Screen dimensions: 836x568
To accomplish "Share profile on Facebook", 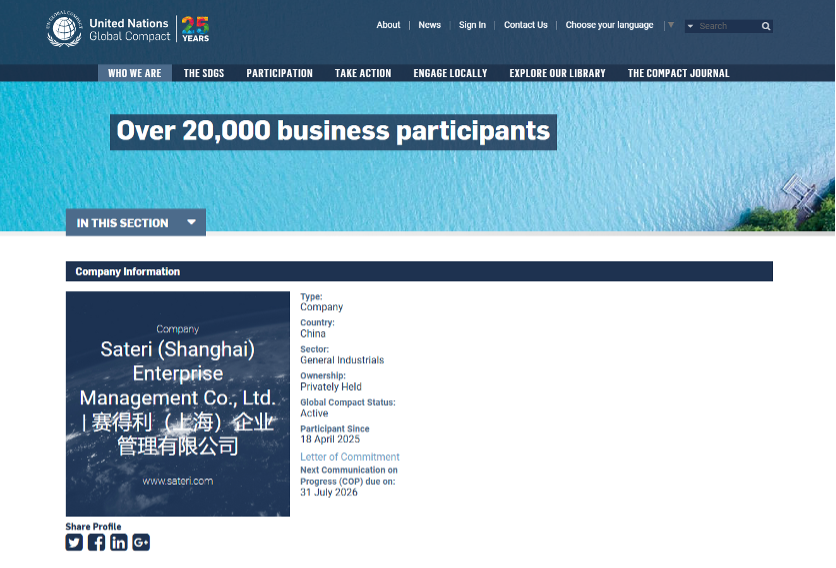I will 97,542.
